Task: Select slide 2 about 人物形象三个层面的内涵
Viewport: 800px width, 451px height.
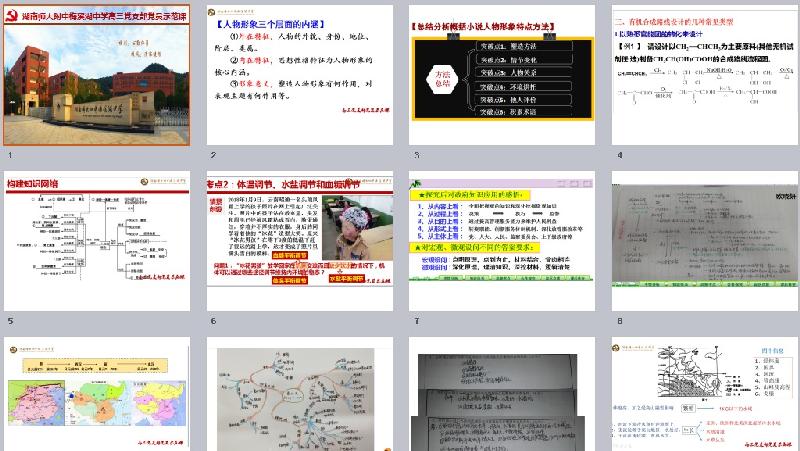Action: [300, 74]
